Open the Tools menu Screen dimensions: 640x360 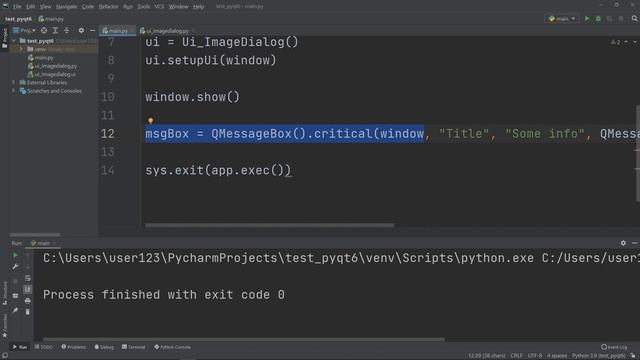(x=143, y=7)
